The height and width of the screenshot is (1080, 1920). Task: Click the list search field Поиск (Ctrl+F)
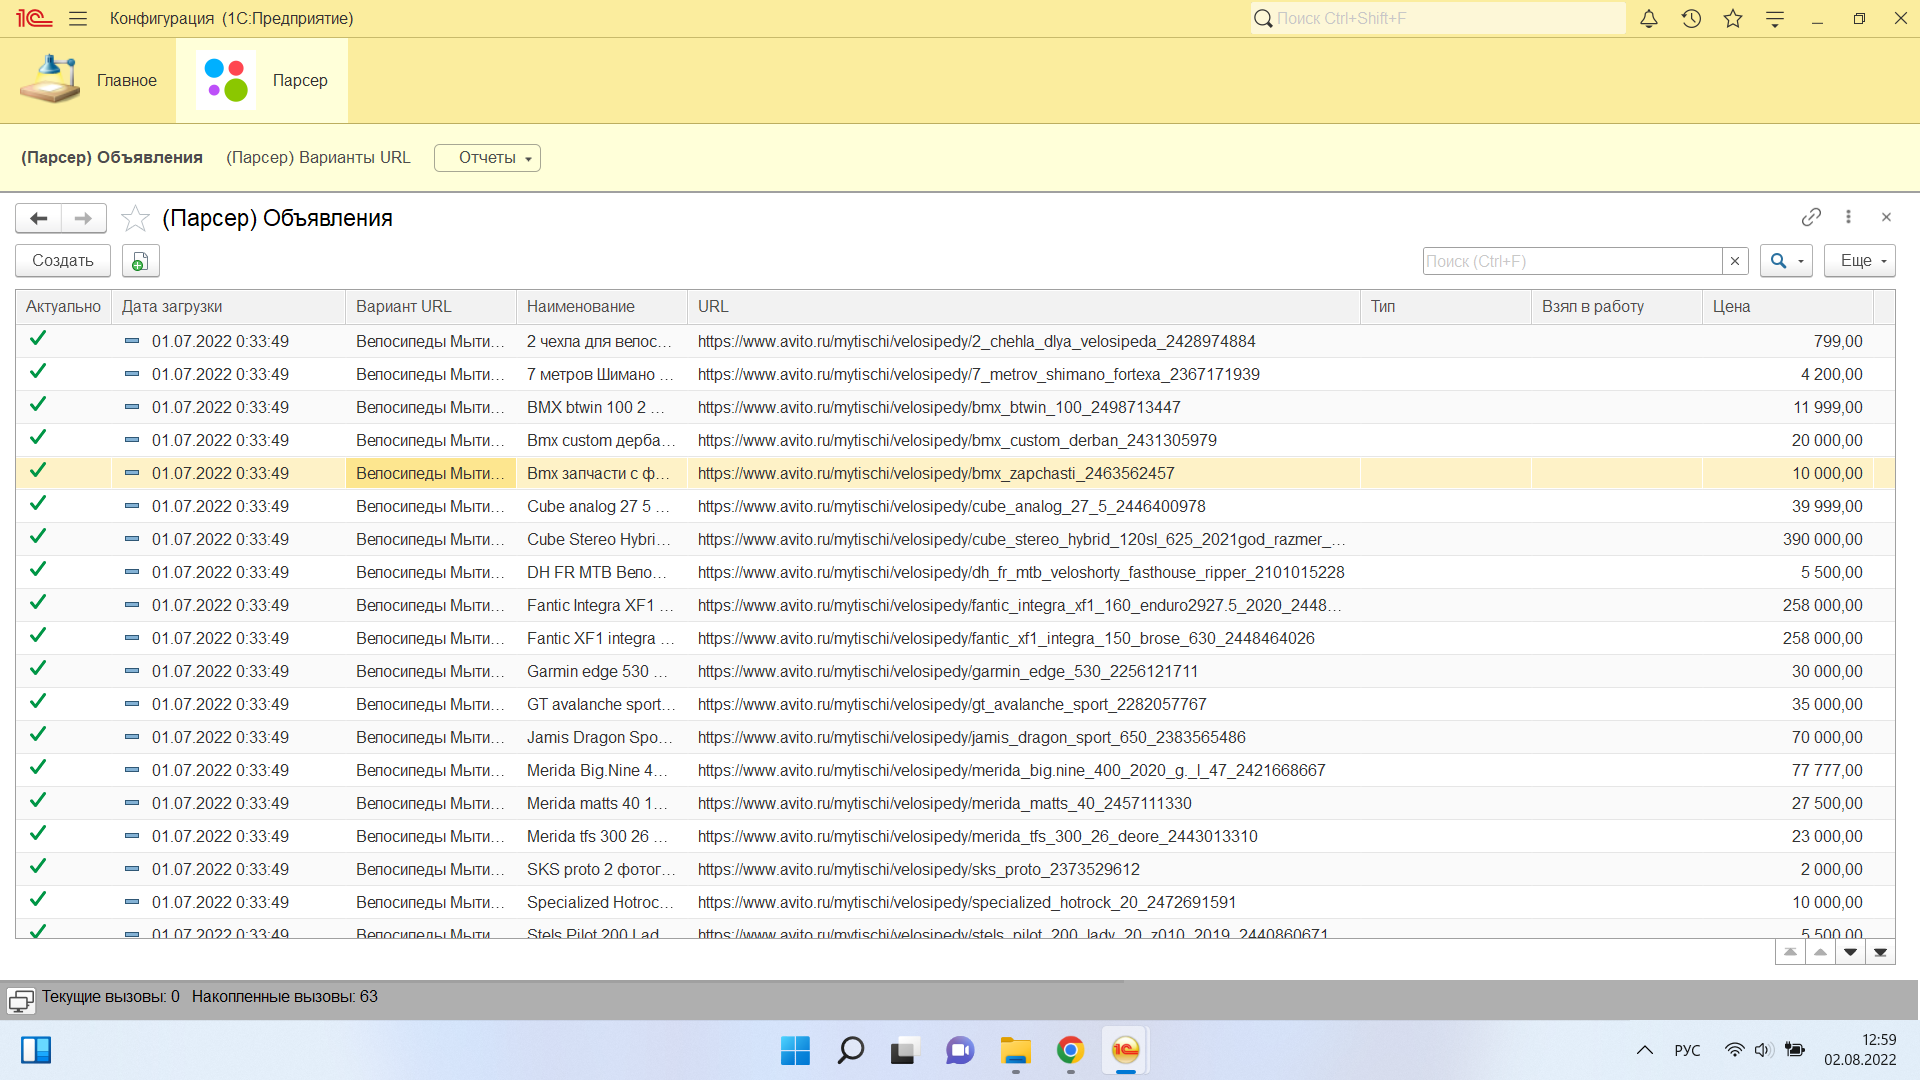pyautogui.click(x=1572, y=261)
